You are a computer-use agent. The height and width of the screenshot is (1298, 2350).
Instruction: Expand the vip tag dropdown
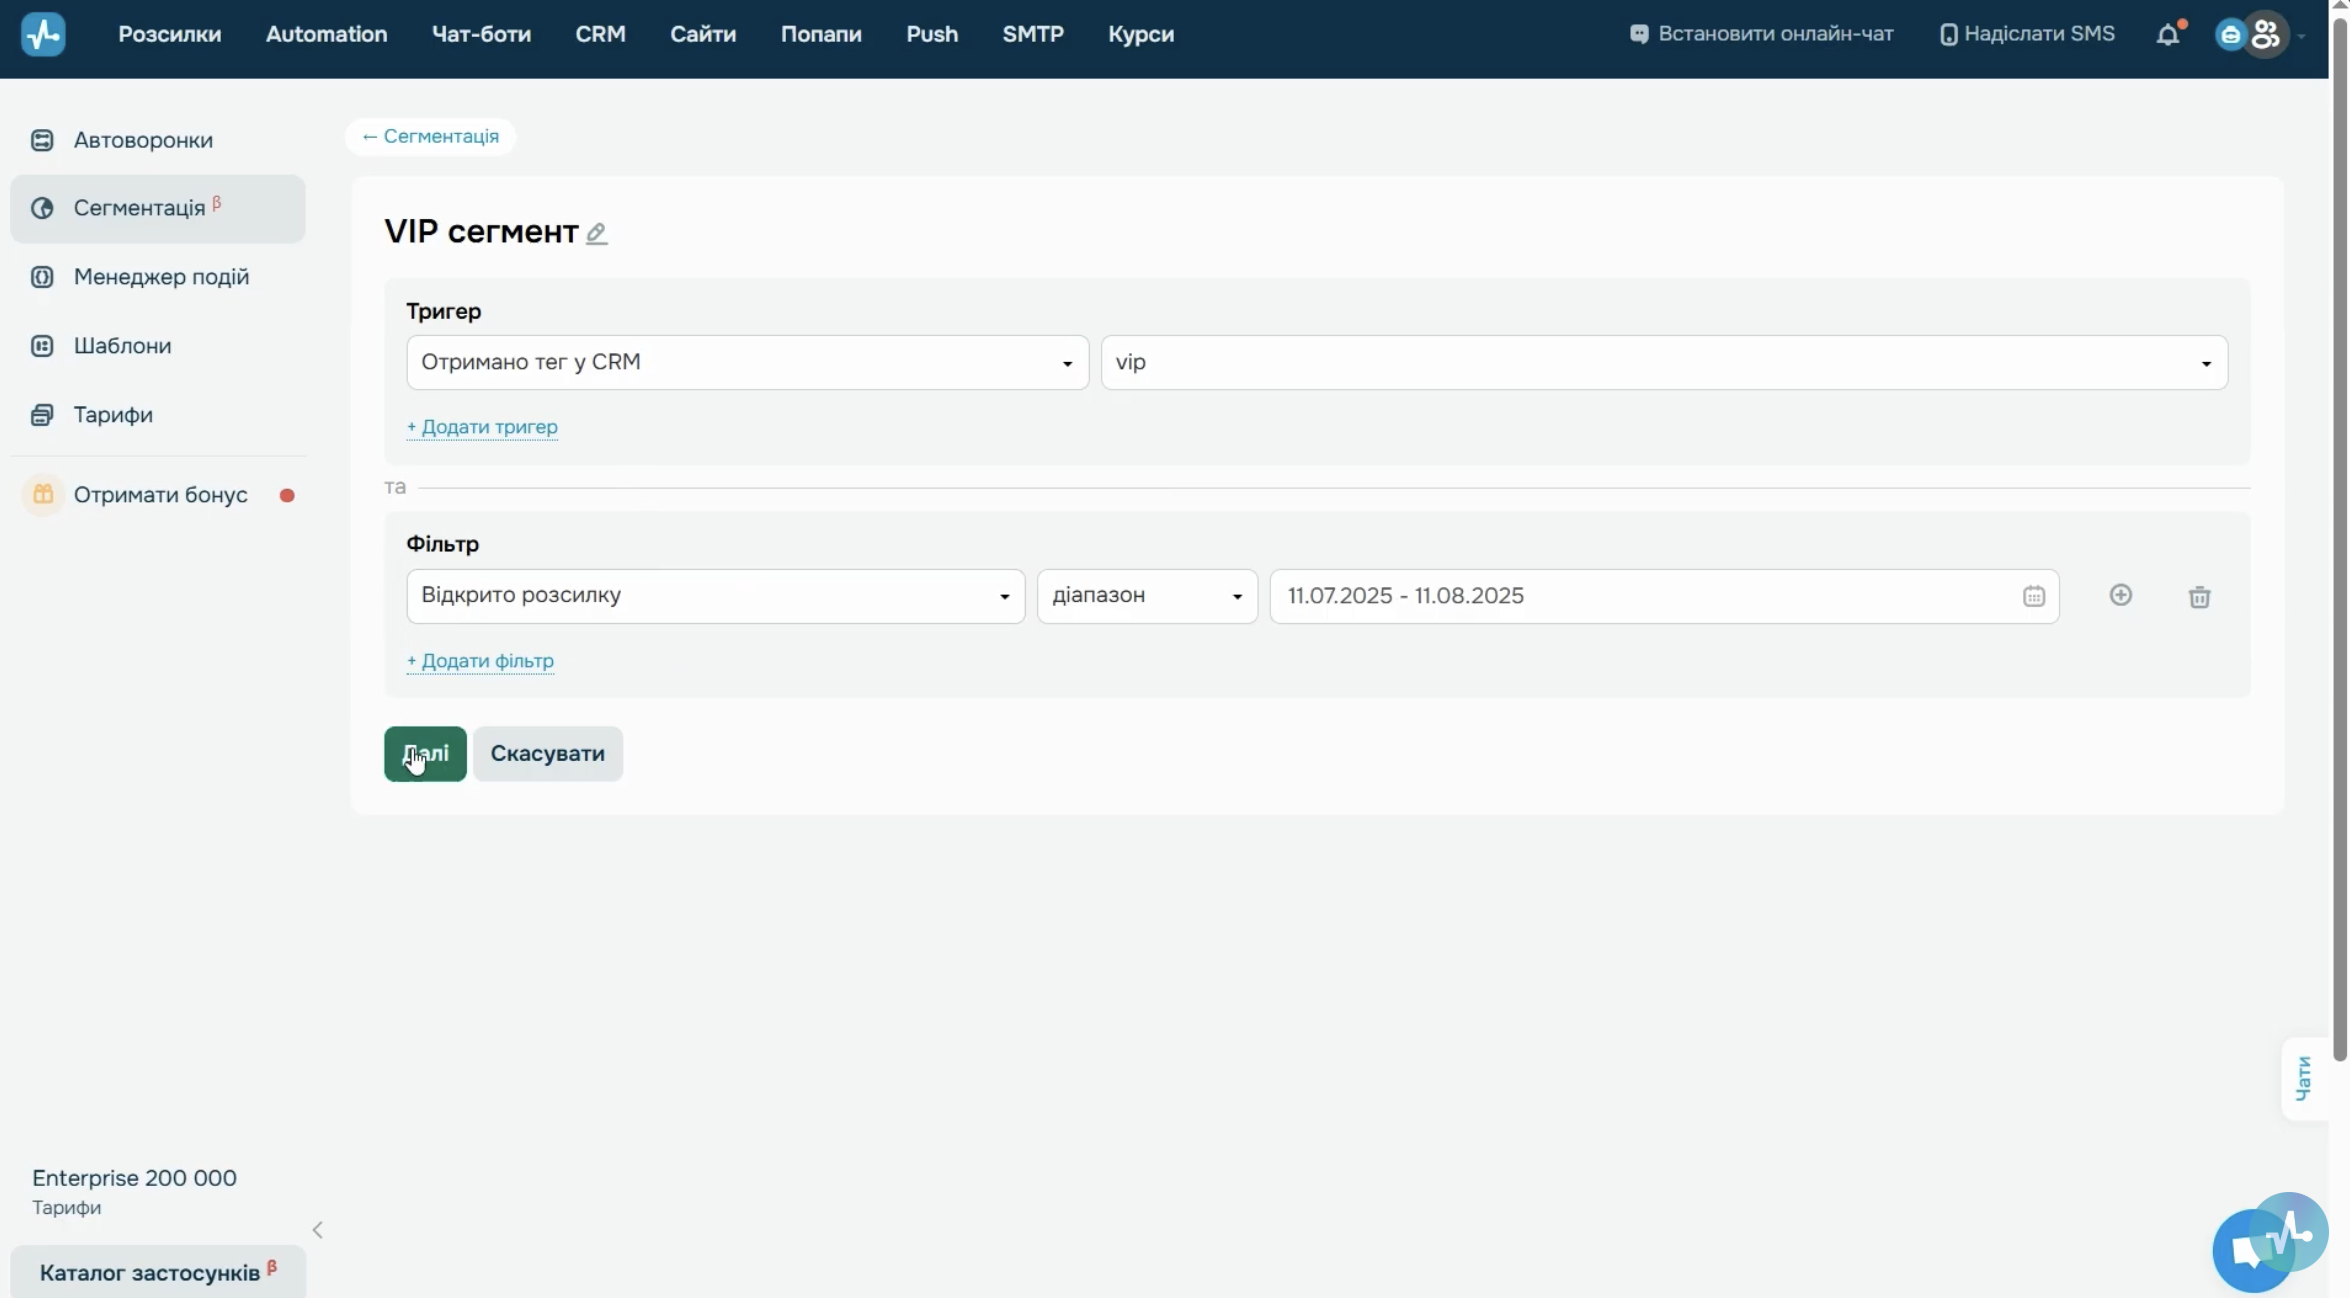click(x=1664, y=362)
